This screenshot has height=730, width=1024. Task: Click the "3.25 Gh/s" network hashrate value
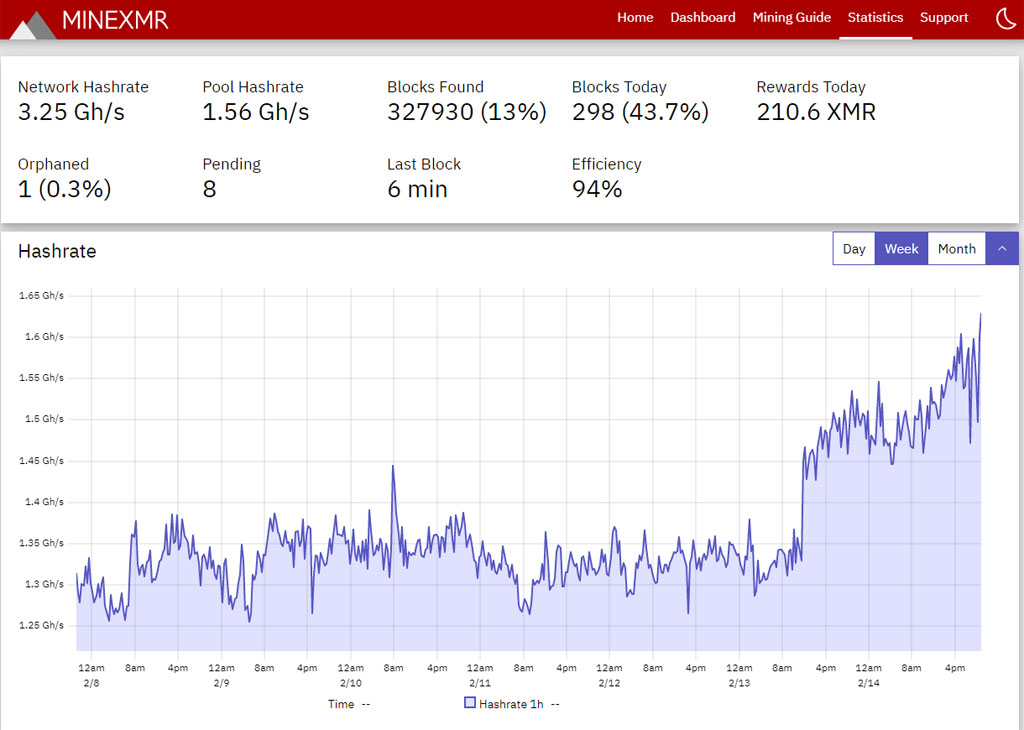click(x=71, y=112)
